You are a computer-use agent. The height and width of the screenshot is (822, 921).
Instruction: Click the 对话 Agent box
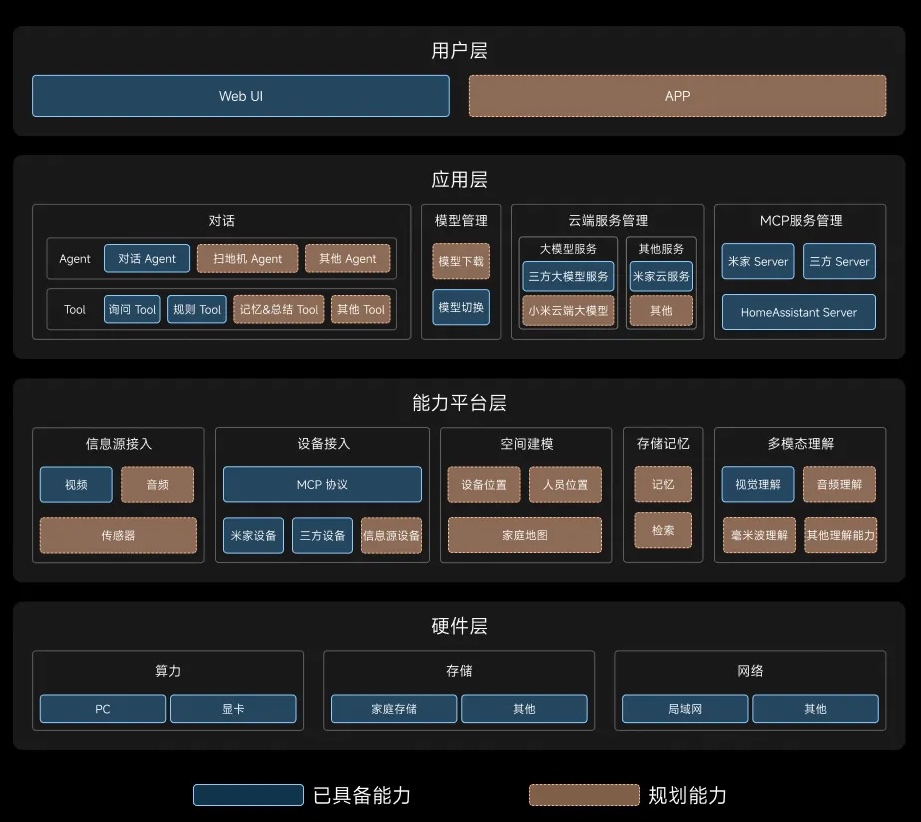click(147, 259)
